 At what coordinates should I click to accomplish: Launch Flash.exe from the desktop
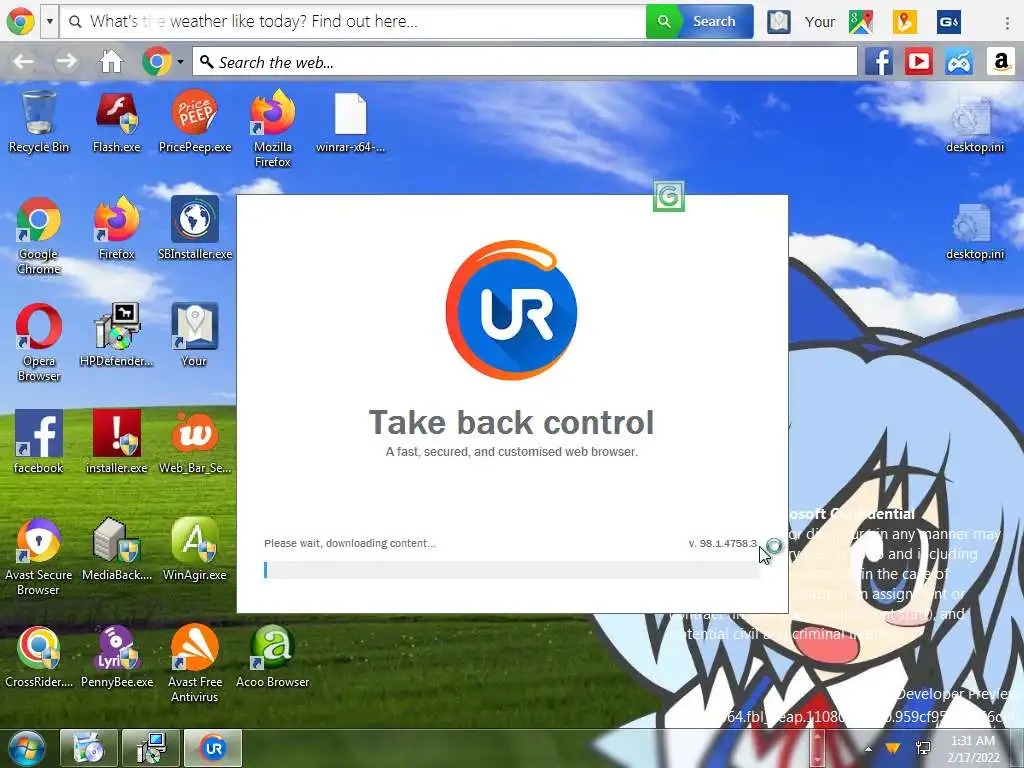[x=116, y=123]
